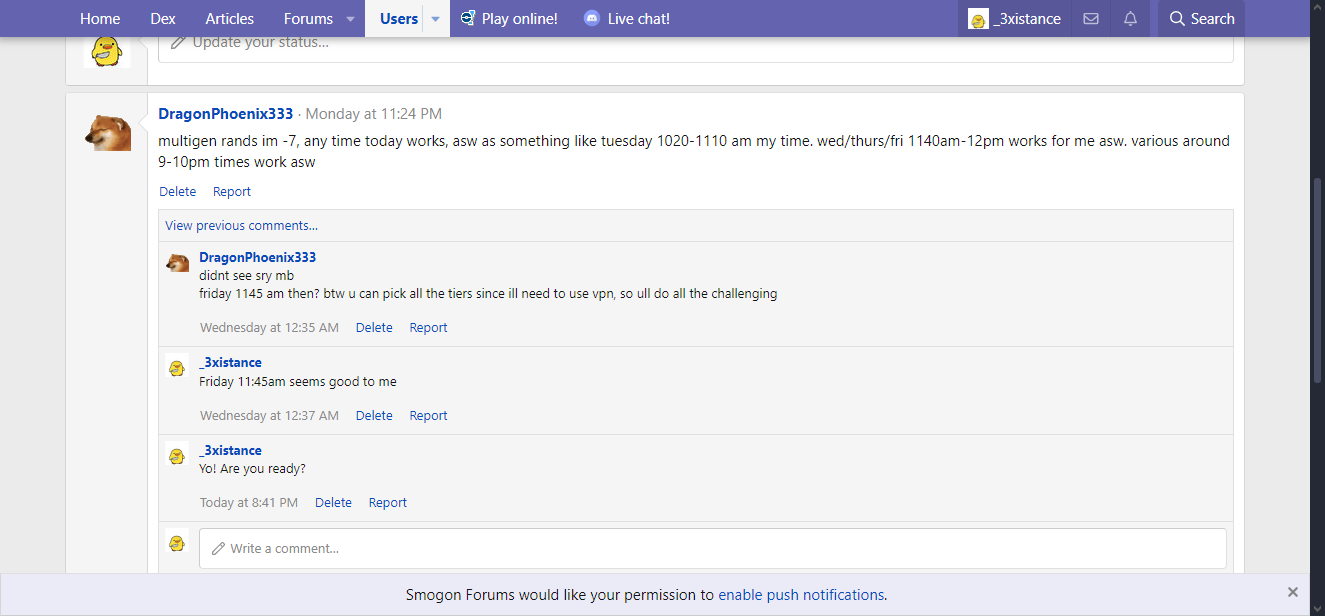Image resolution: width=1325 pixels, height=616 pixels.
Task: Click the Search magnifier button
Action: [x=1201, y=19]
